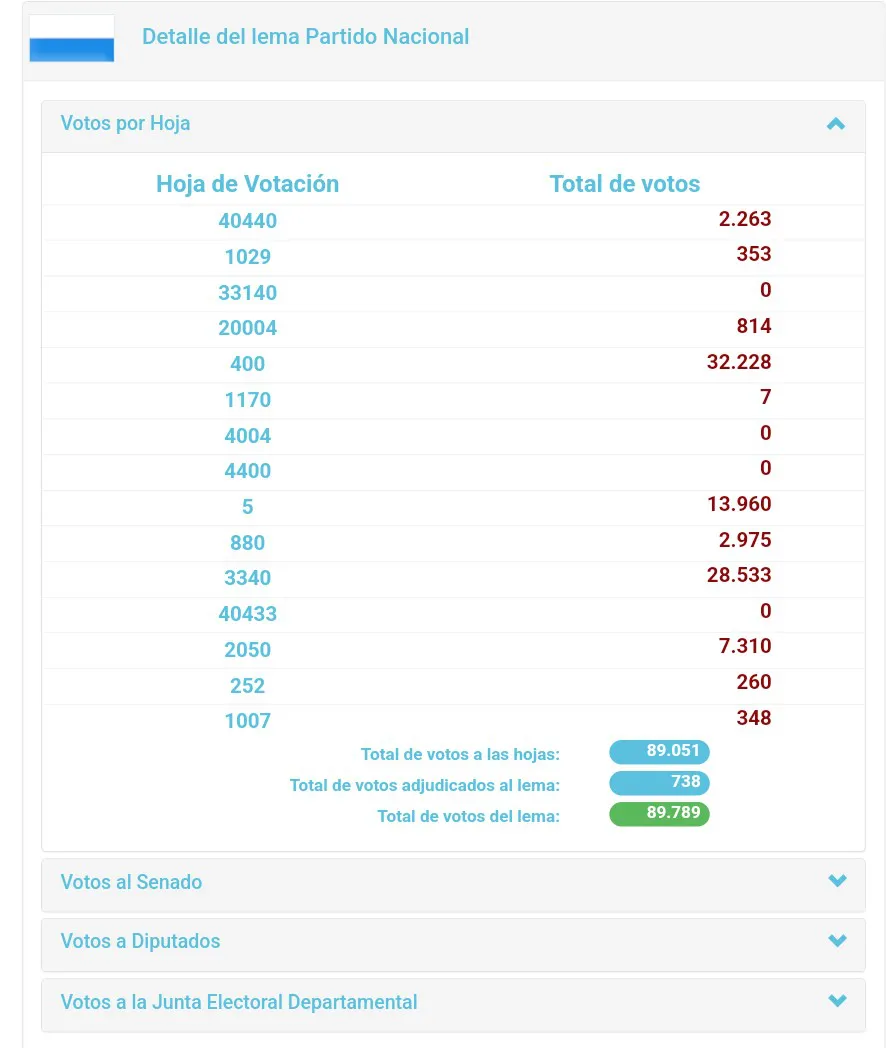
Task: Collapse the Votos por Hoja chevron
Action: pos(836,124)
